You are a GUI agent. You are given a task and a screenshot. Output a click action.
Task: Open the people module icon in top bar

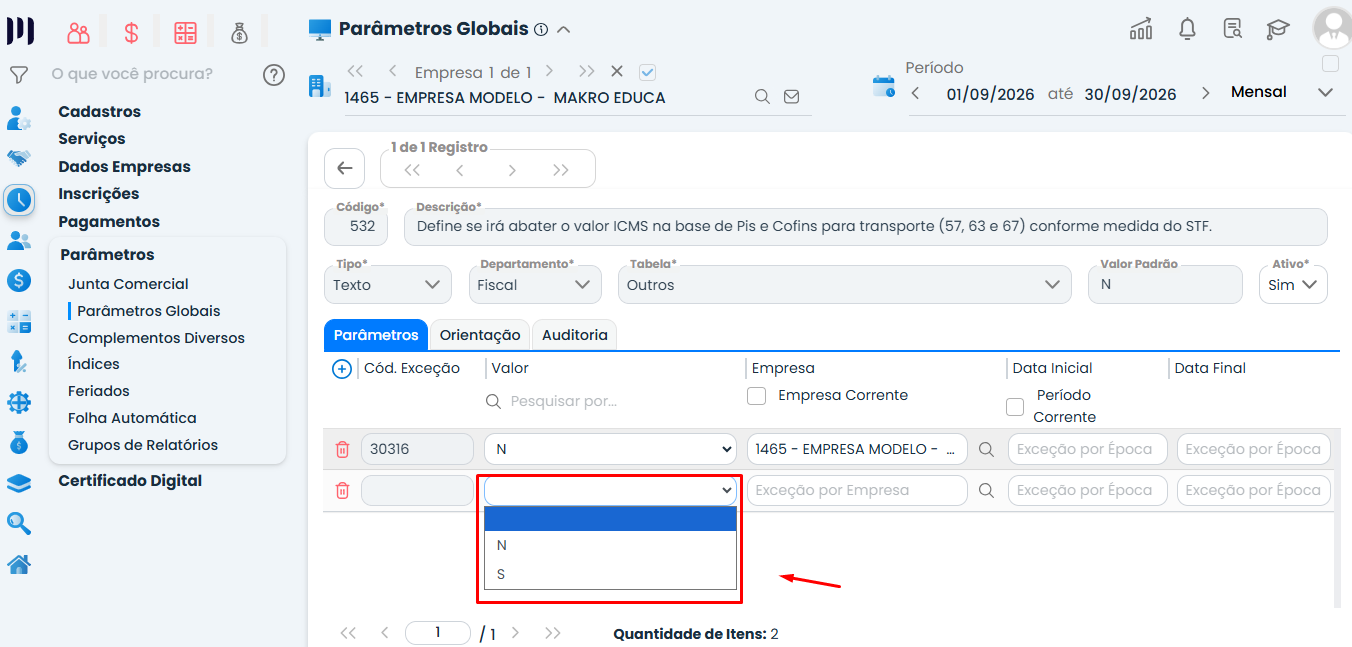(78, 33)
